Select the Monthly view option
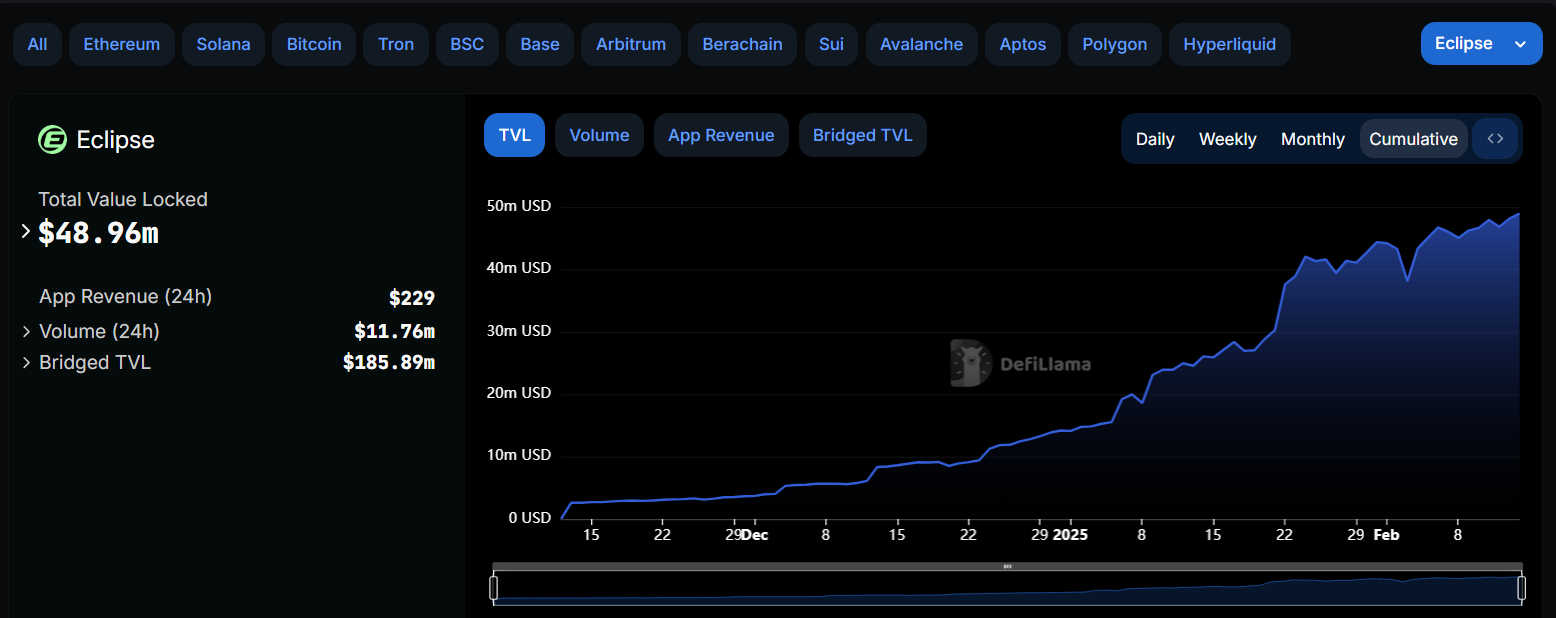1556x618 pixels. [x=1312, y=139]
